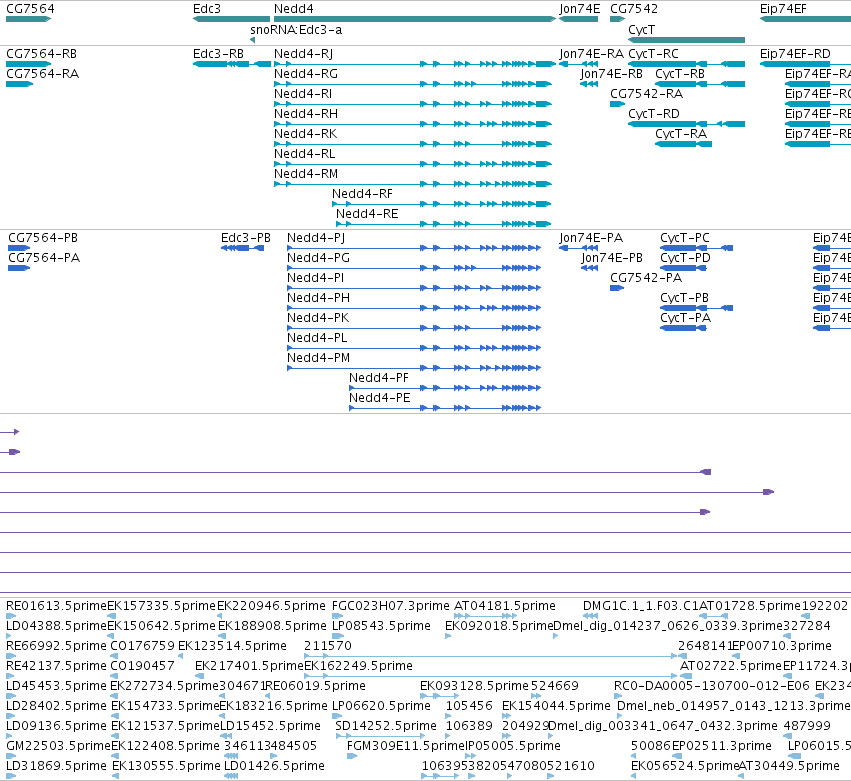Click the Nedd4-PH protein label
The width and height of the screenshot is (851, 781).
click(x=319, y=298)
